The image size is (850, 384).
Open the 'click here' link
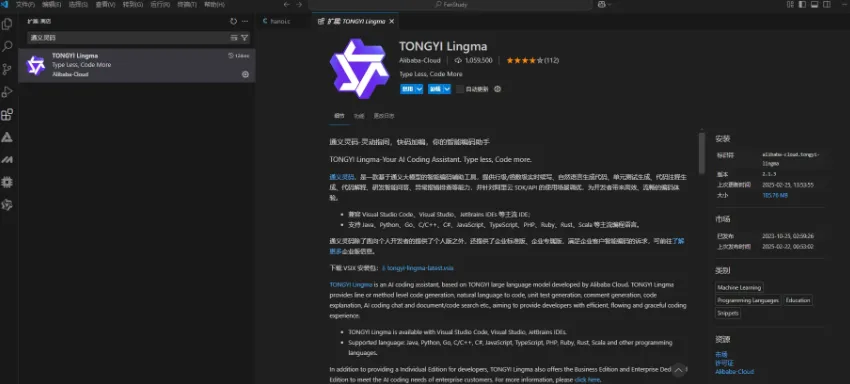click(x=587, y=380)
